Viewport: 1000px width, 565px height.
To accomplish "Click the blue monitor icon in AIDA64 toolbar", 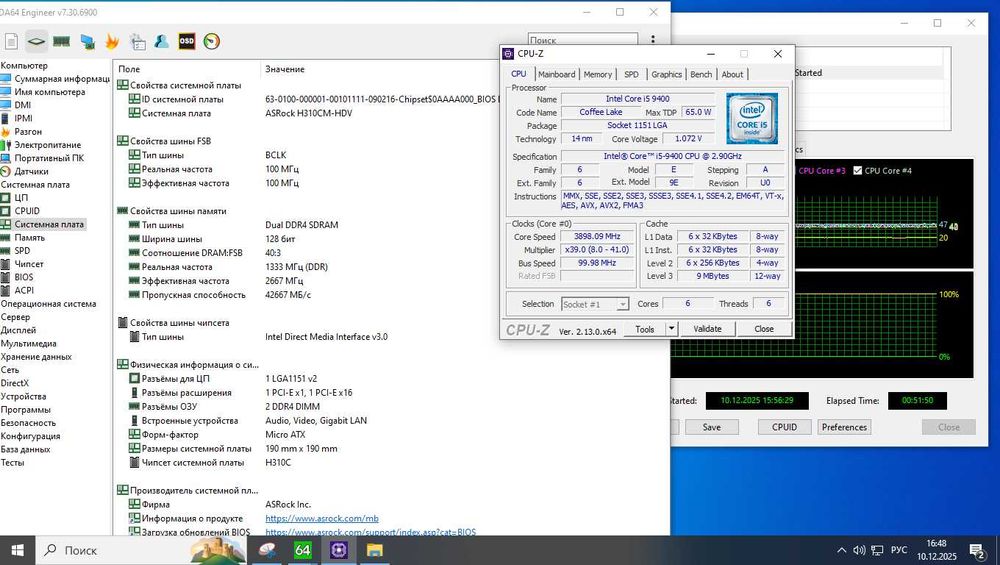I will [x=87, y=42].
